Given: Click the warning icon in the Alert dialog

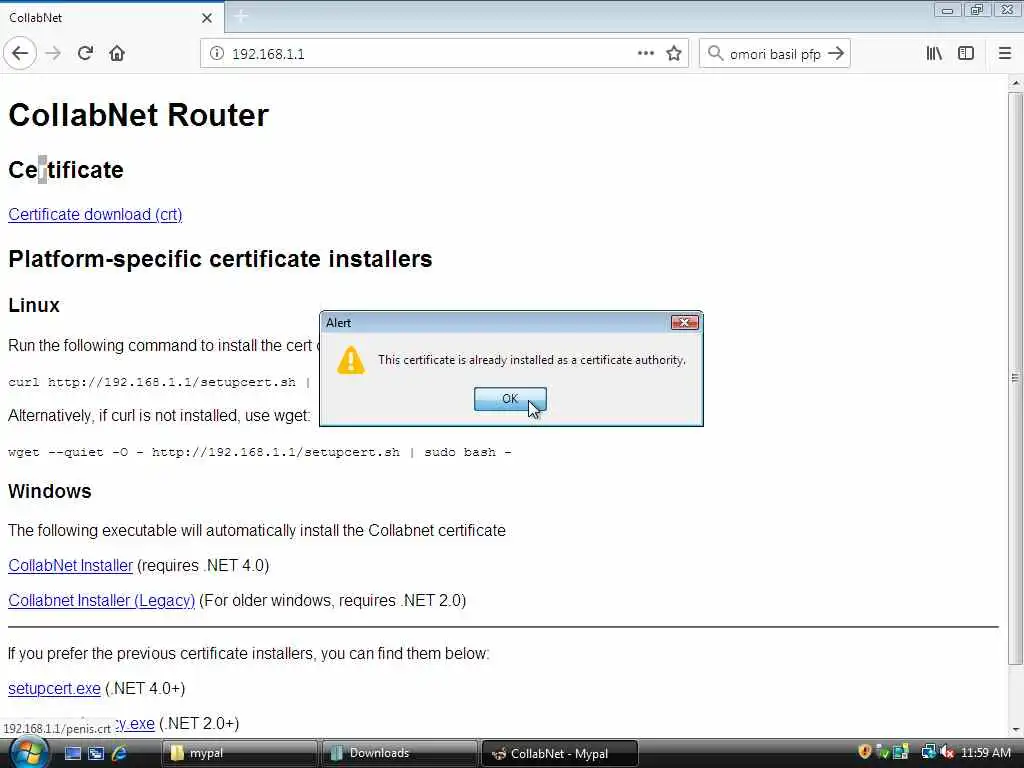Looking at the screenshot, I should tap(351, 360).
